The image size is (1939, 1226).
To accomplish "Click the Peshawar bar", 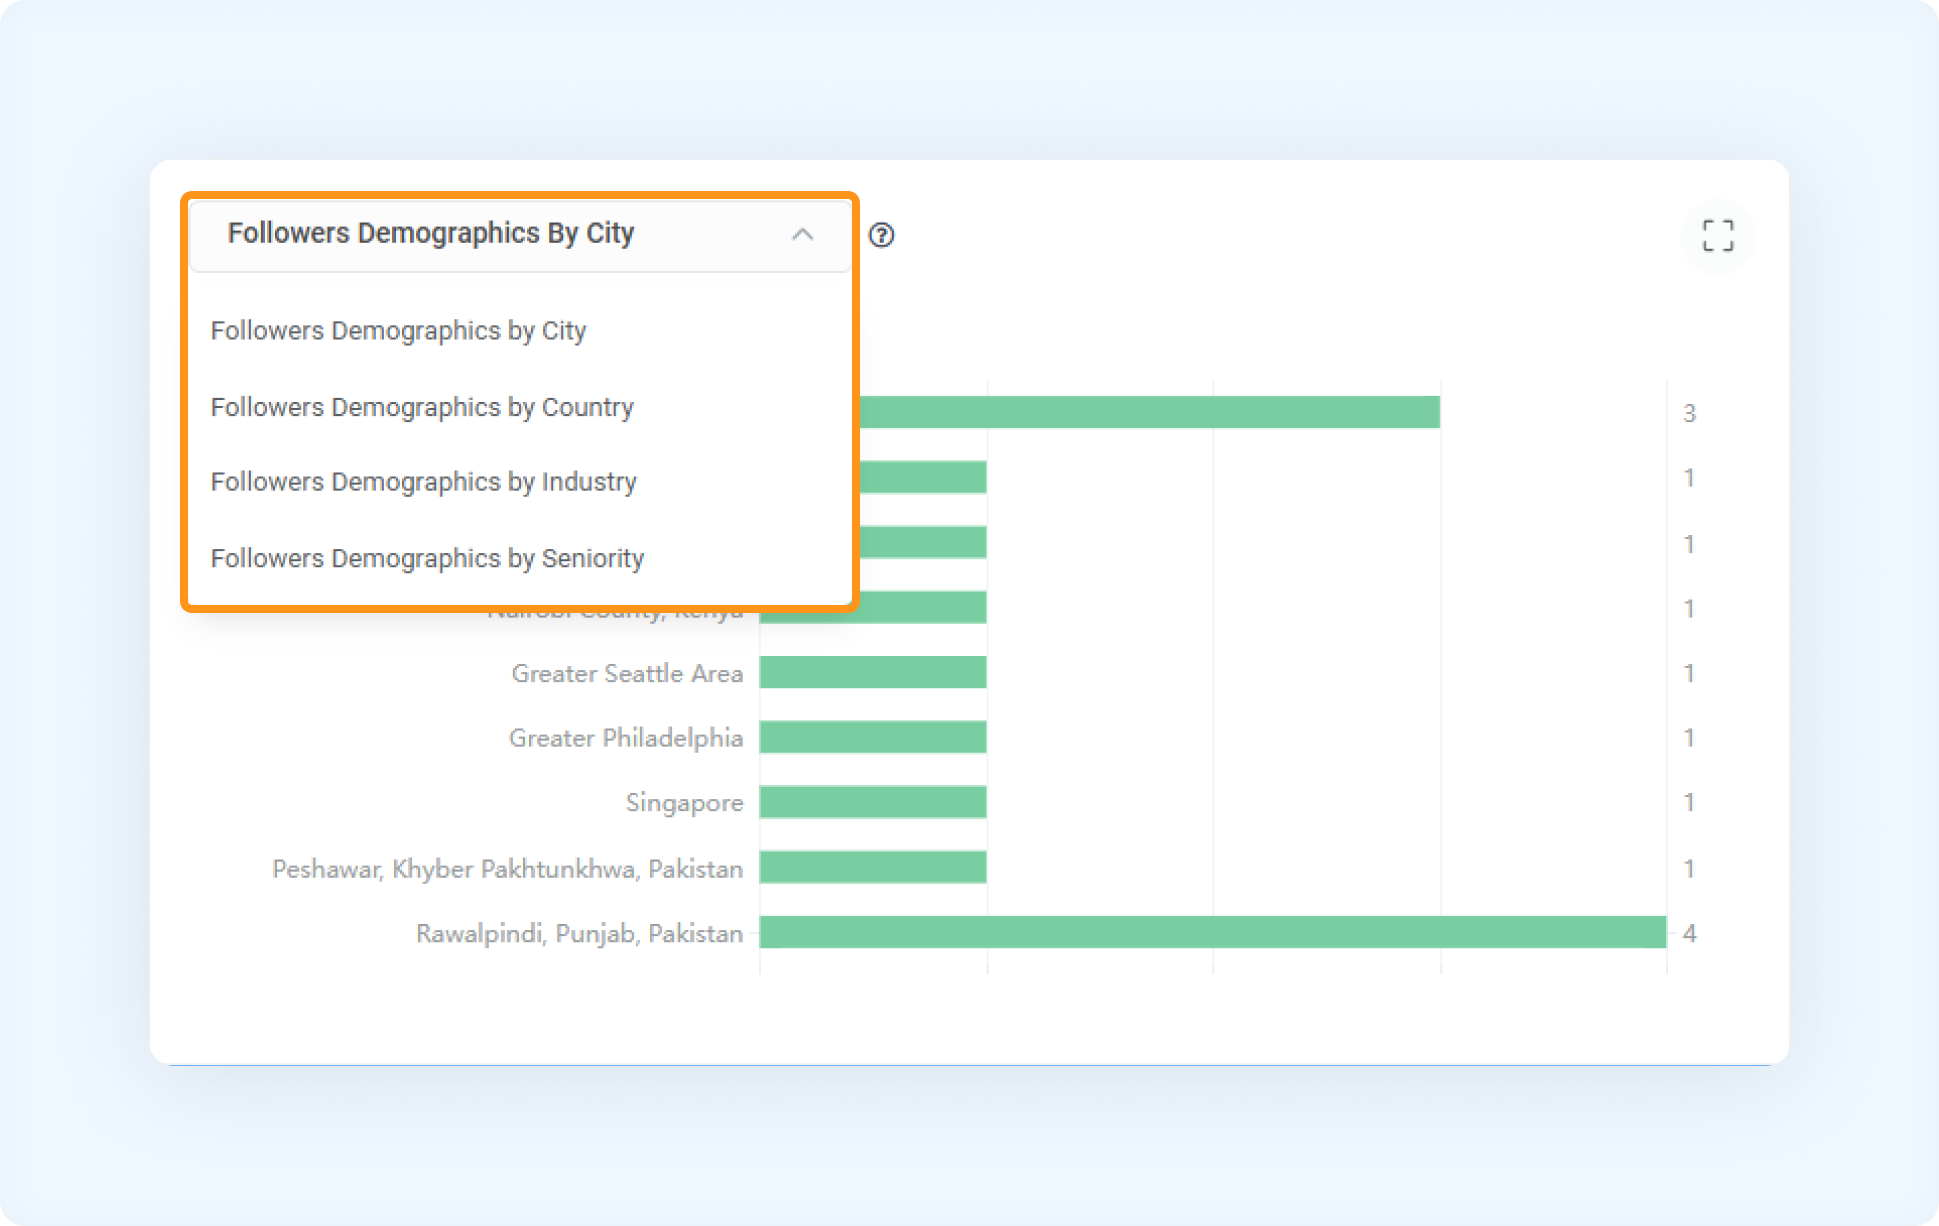I will (873, 867).
